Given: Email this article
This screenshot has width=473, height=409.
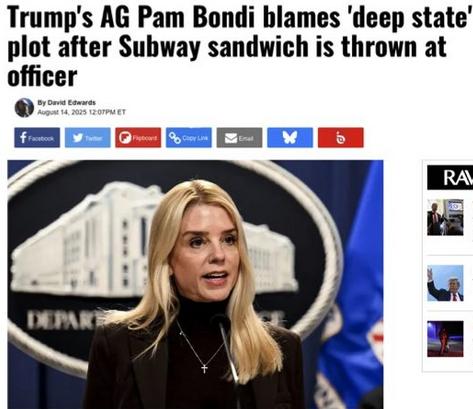Looking at the screenshot, I should pyautogui.click(x=239, y=137).
